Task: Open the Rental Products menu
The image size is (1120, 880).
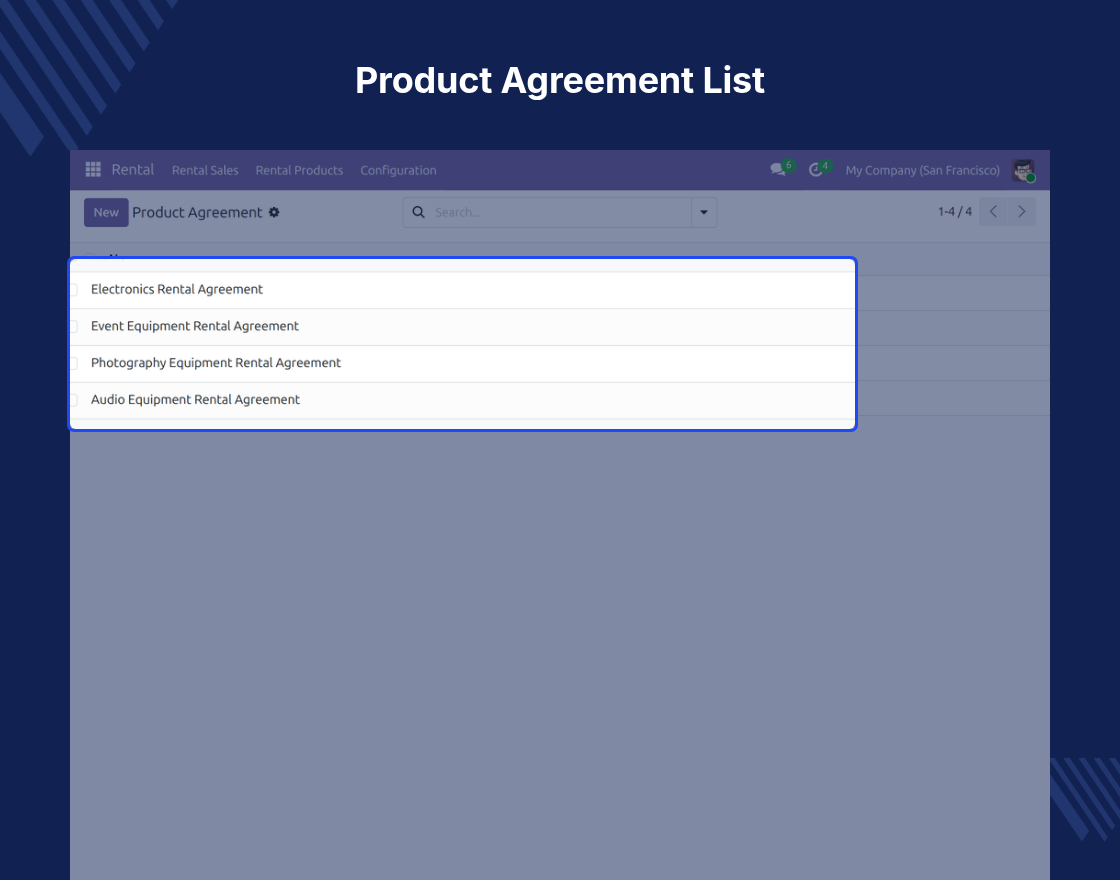Action: [x=299, y=170]
